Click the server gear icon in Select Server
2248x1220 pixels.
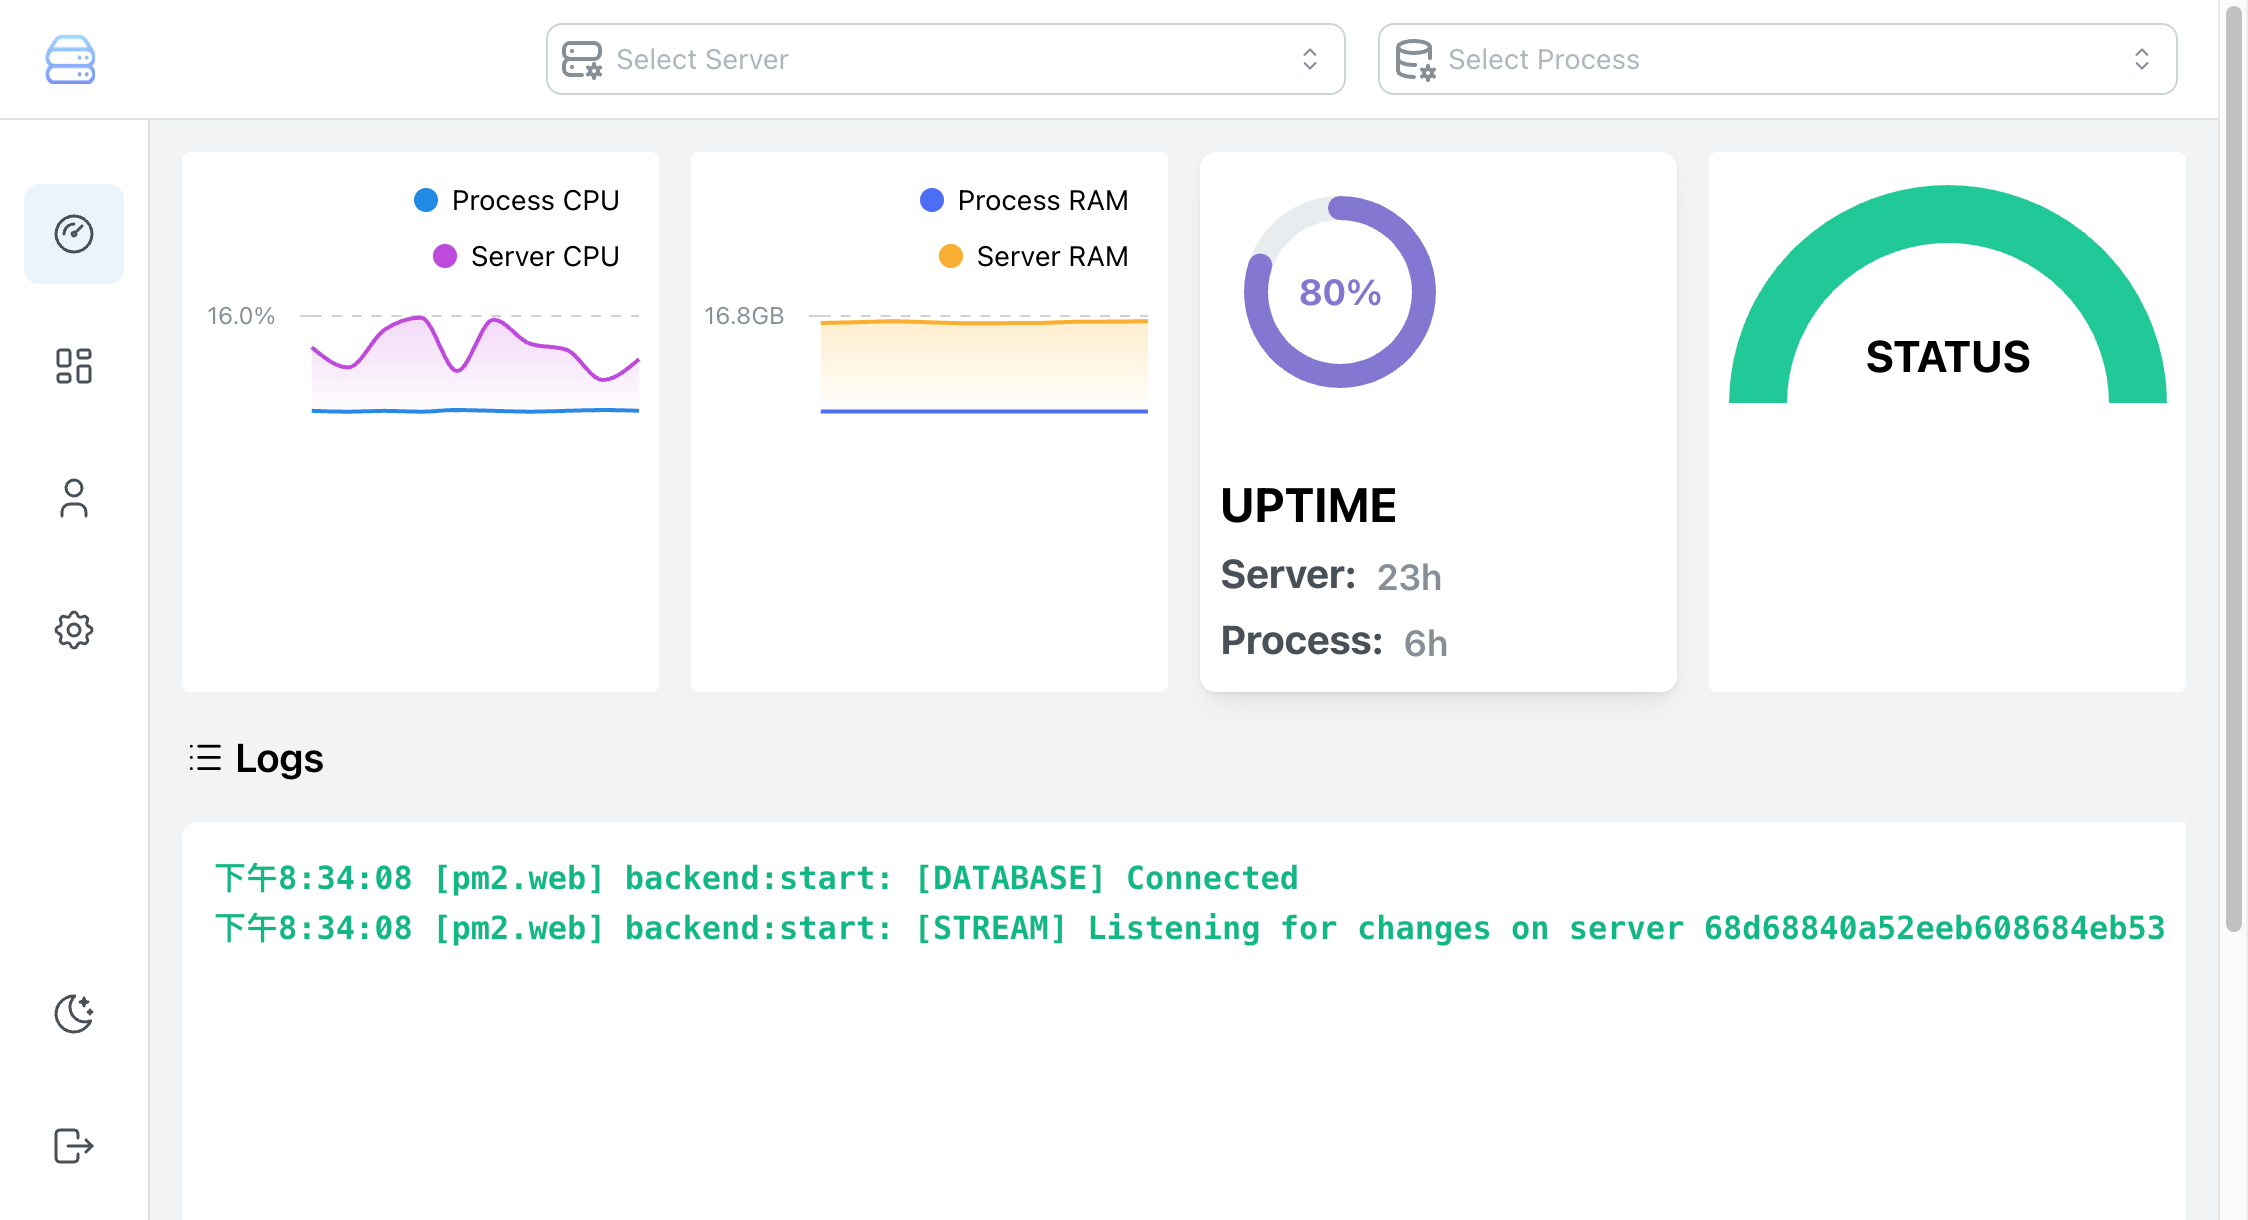pyautogui.click(x=582, y=59)
